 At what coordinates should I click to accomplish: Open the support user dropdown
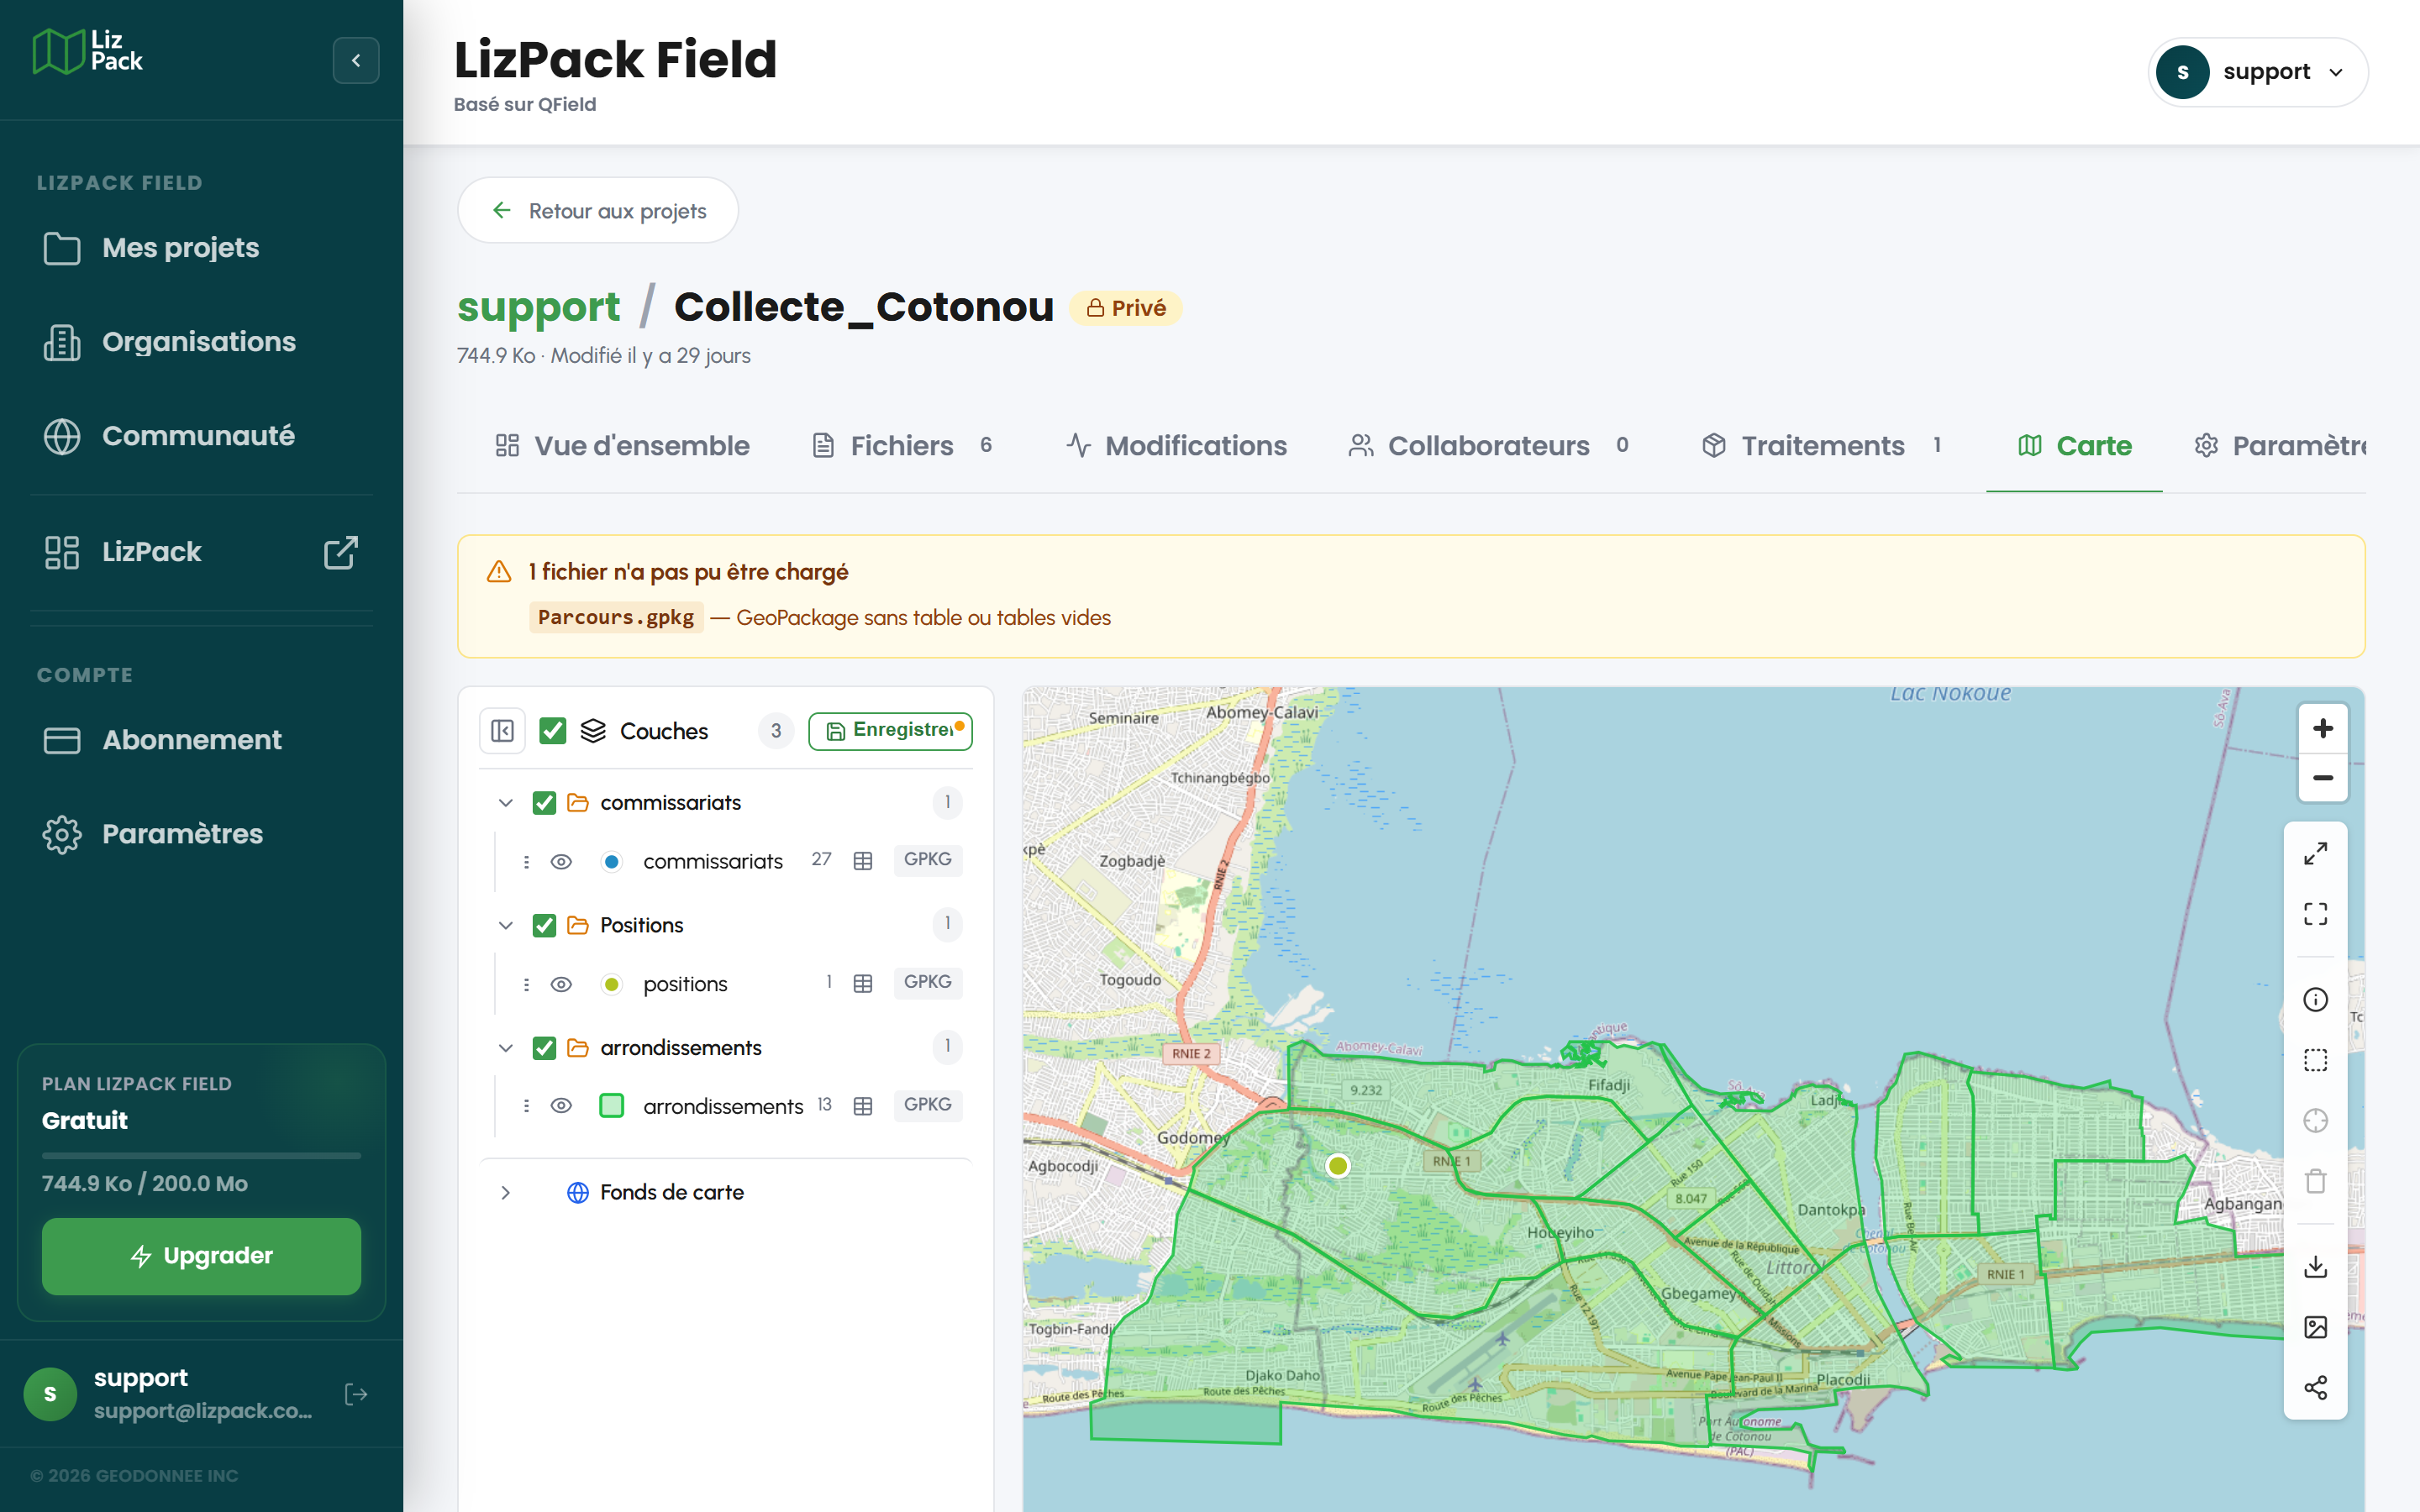click(x=2257, y=72)
